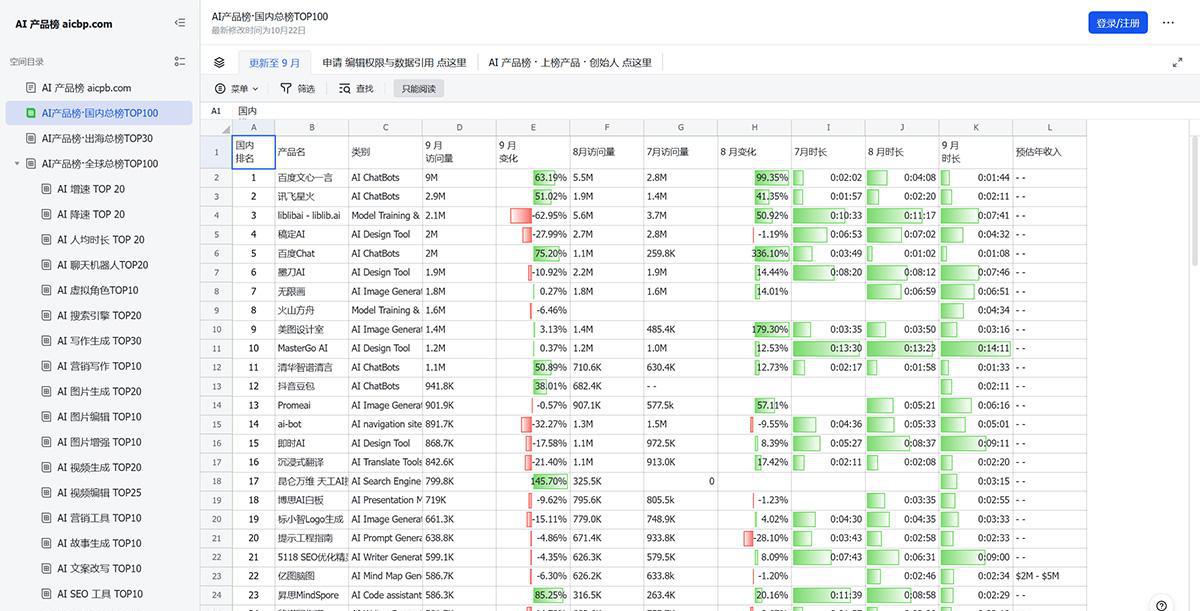Click the 336.10% cell in 8月变化
Viewport: 1200px width, 611px height.
[754, 253]
